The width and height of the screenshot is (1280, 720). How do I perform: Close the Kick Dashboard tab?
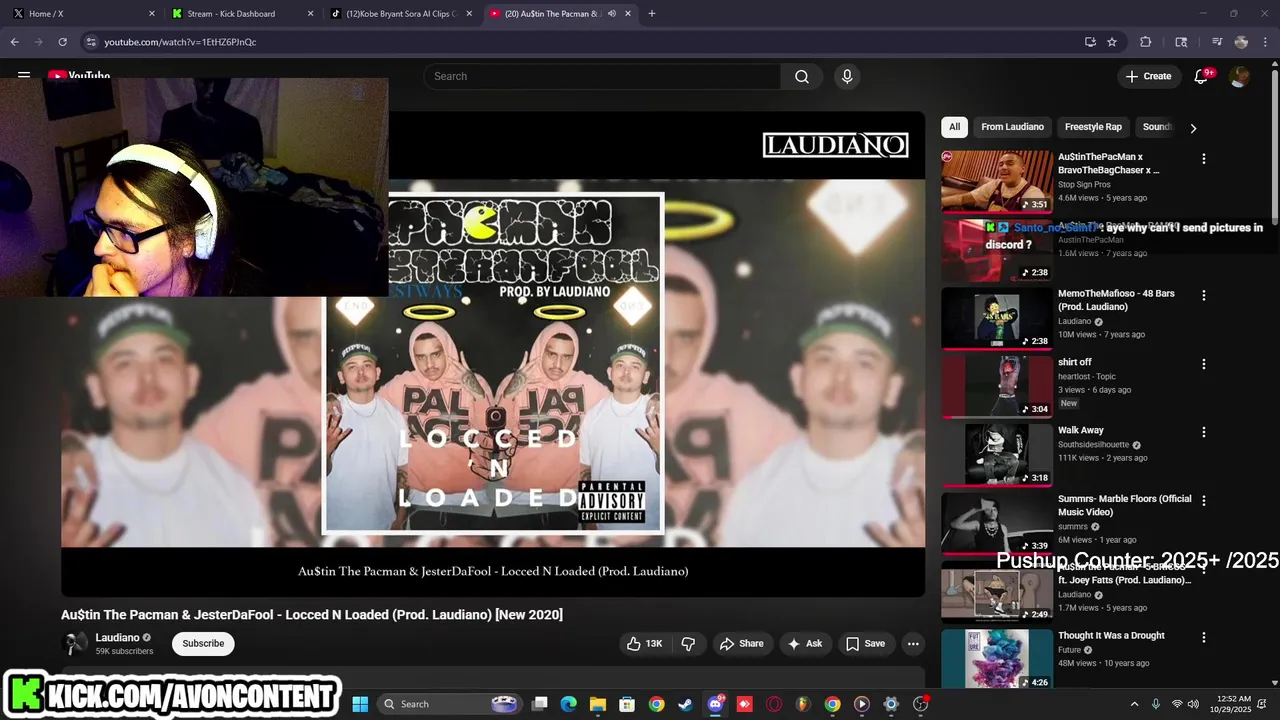[x=310, y=14]
